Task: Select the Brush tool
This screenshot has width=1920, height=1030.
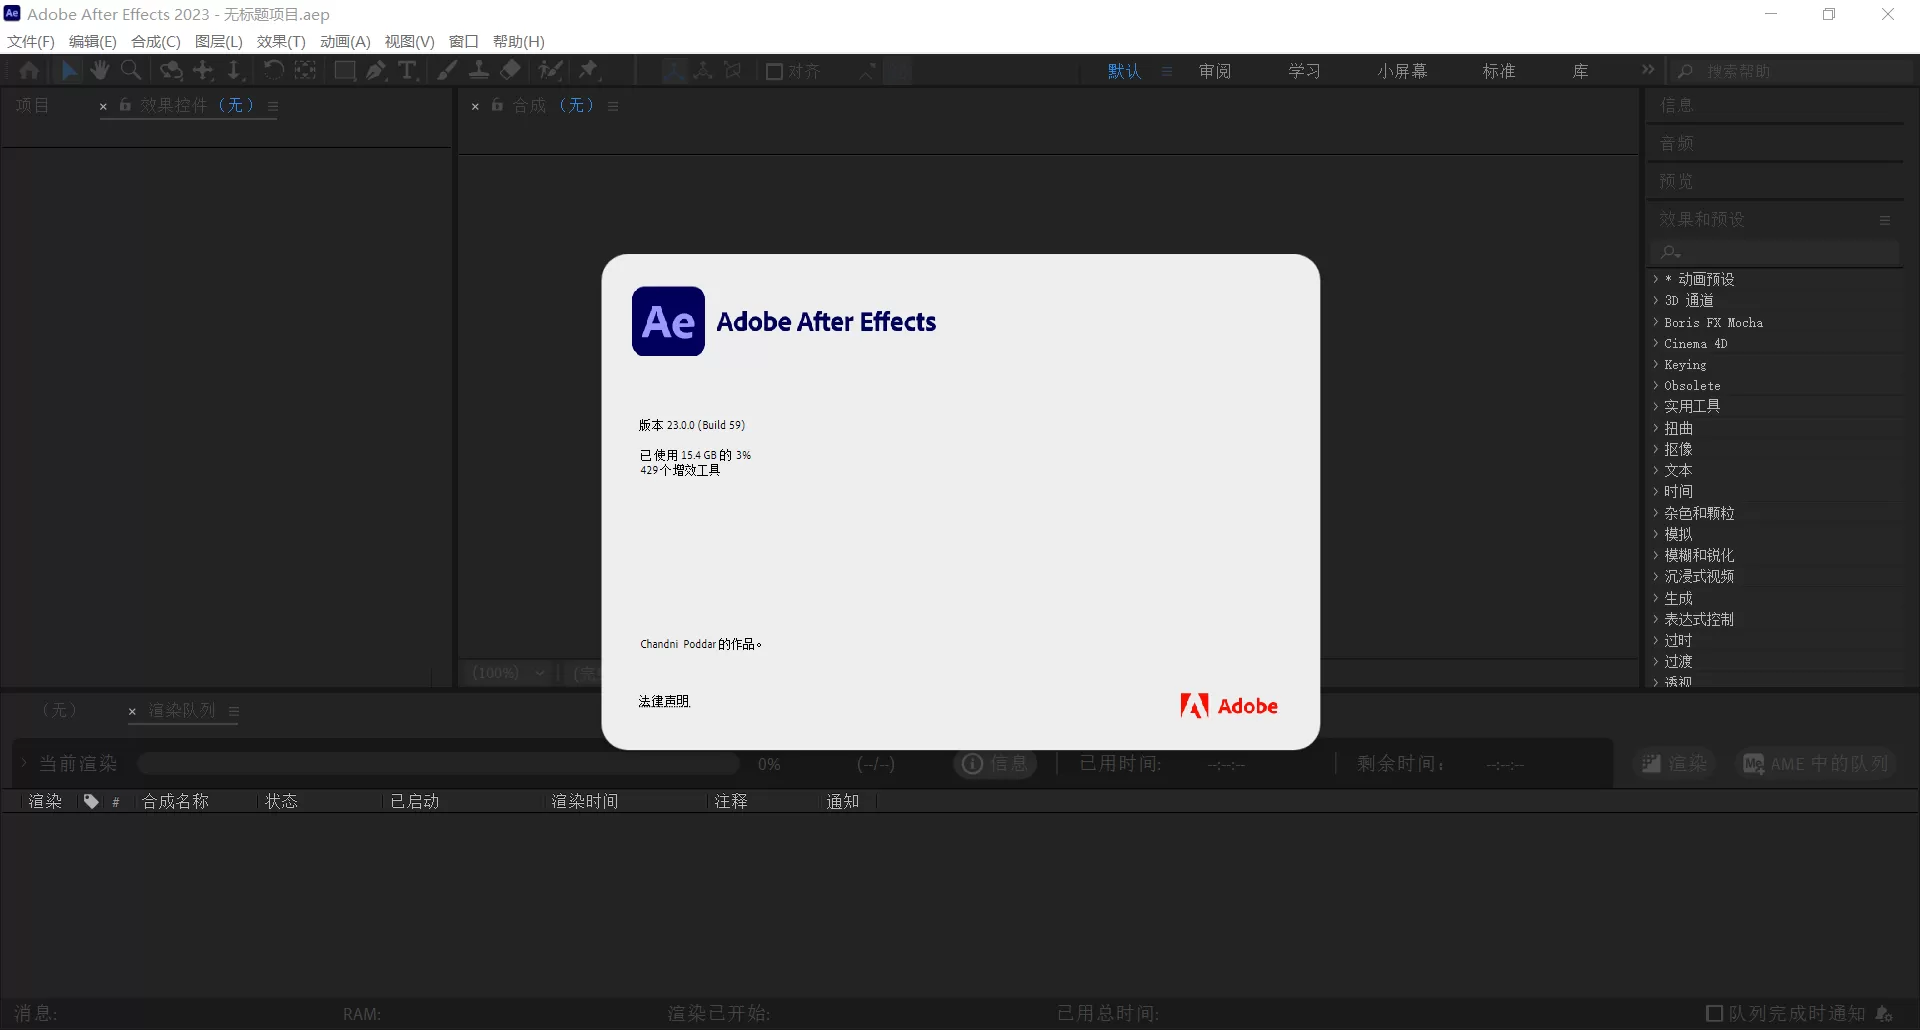Action: click(447, 70)
